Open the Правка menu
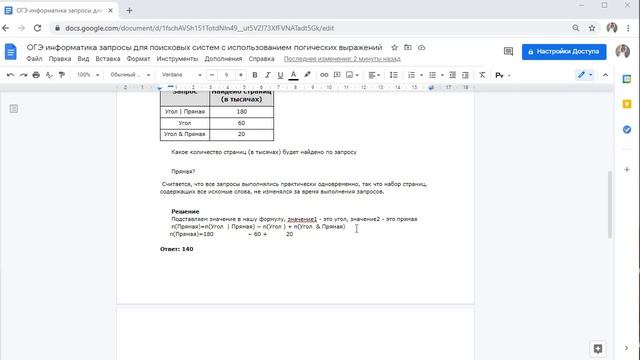Viewport: 640px width, 360px height. pyautogui.click(x=60, y=59)
